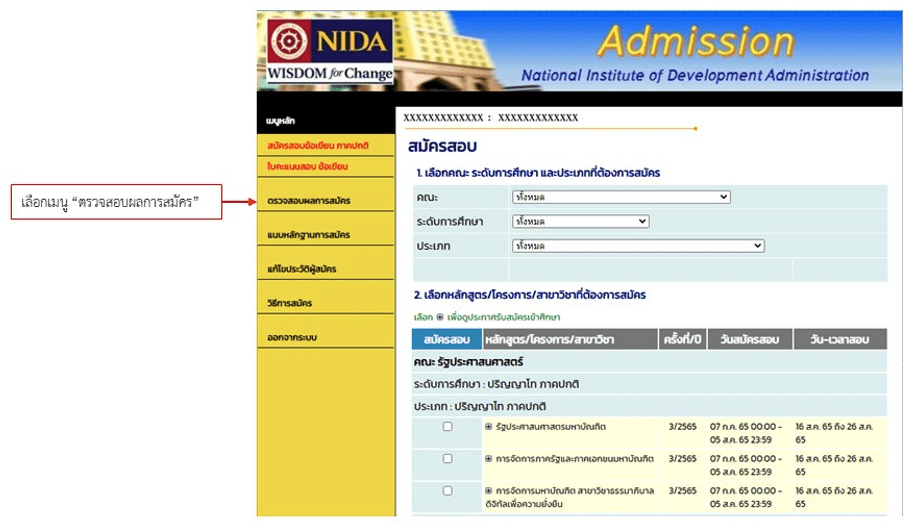Tick the checkbox for รัฐประศาสนศาสตรมหาบัณฑิต
Screen dimensions: 904x527
click(447, 427)
